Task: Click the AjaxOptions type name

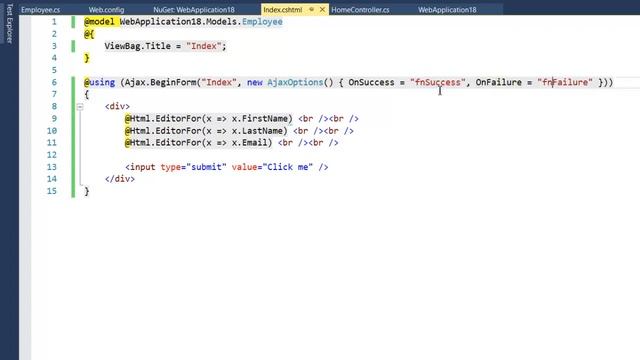Action: (x=295, y=82)
